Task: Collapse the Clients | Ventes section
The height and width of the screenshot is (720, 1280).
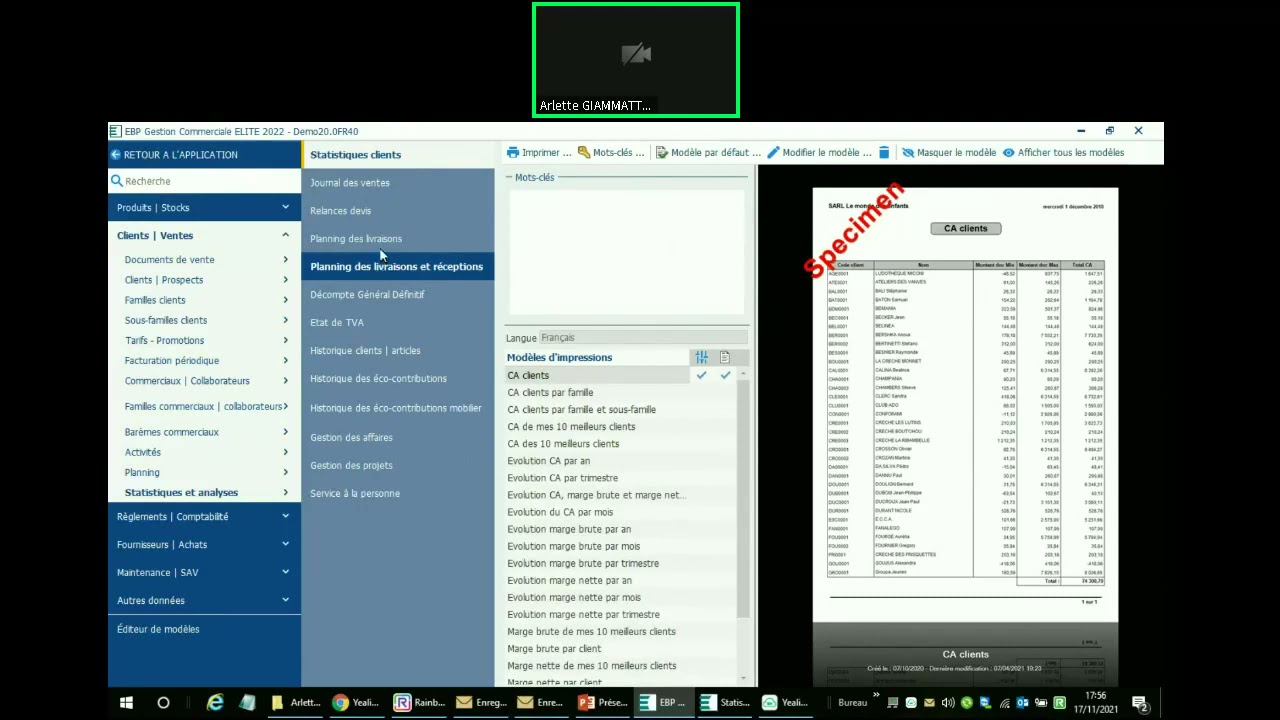Action: (x=285, y=236)
